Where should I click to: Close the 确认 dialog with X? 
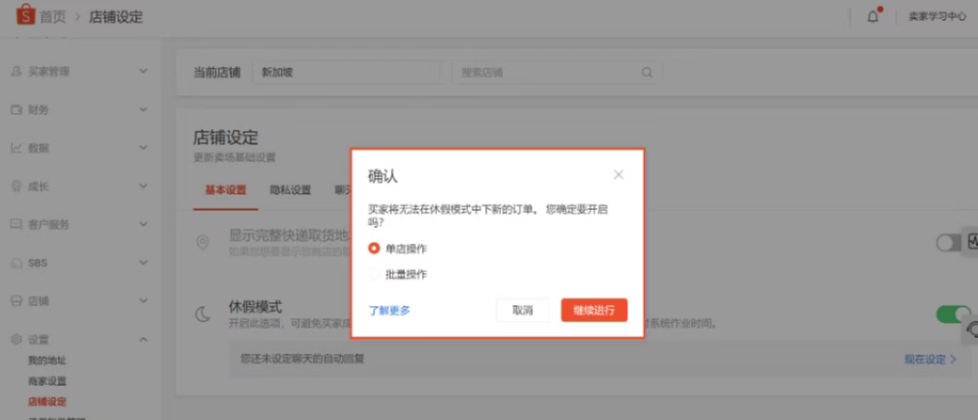pos(618,175)
